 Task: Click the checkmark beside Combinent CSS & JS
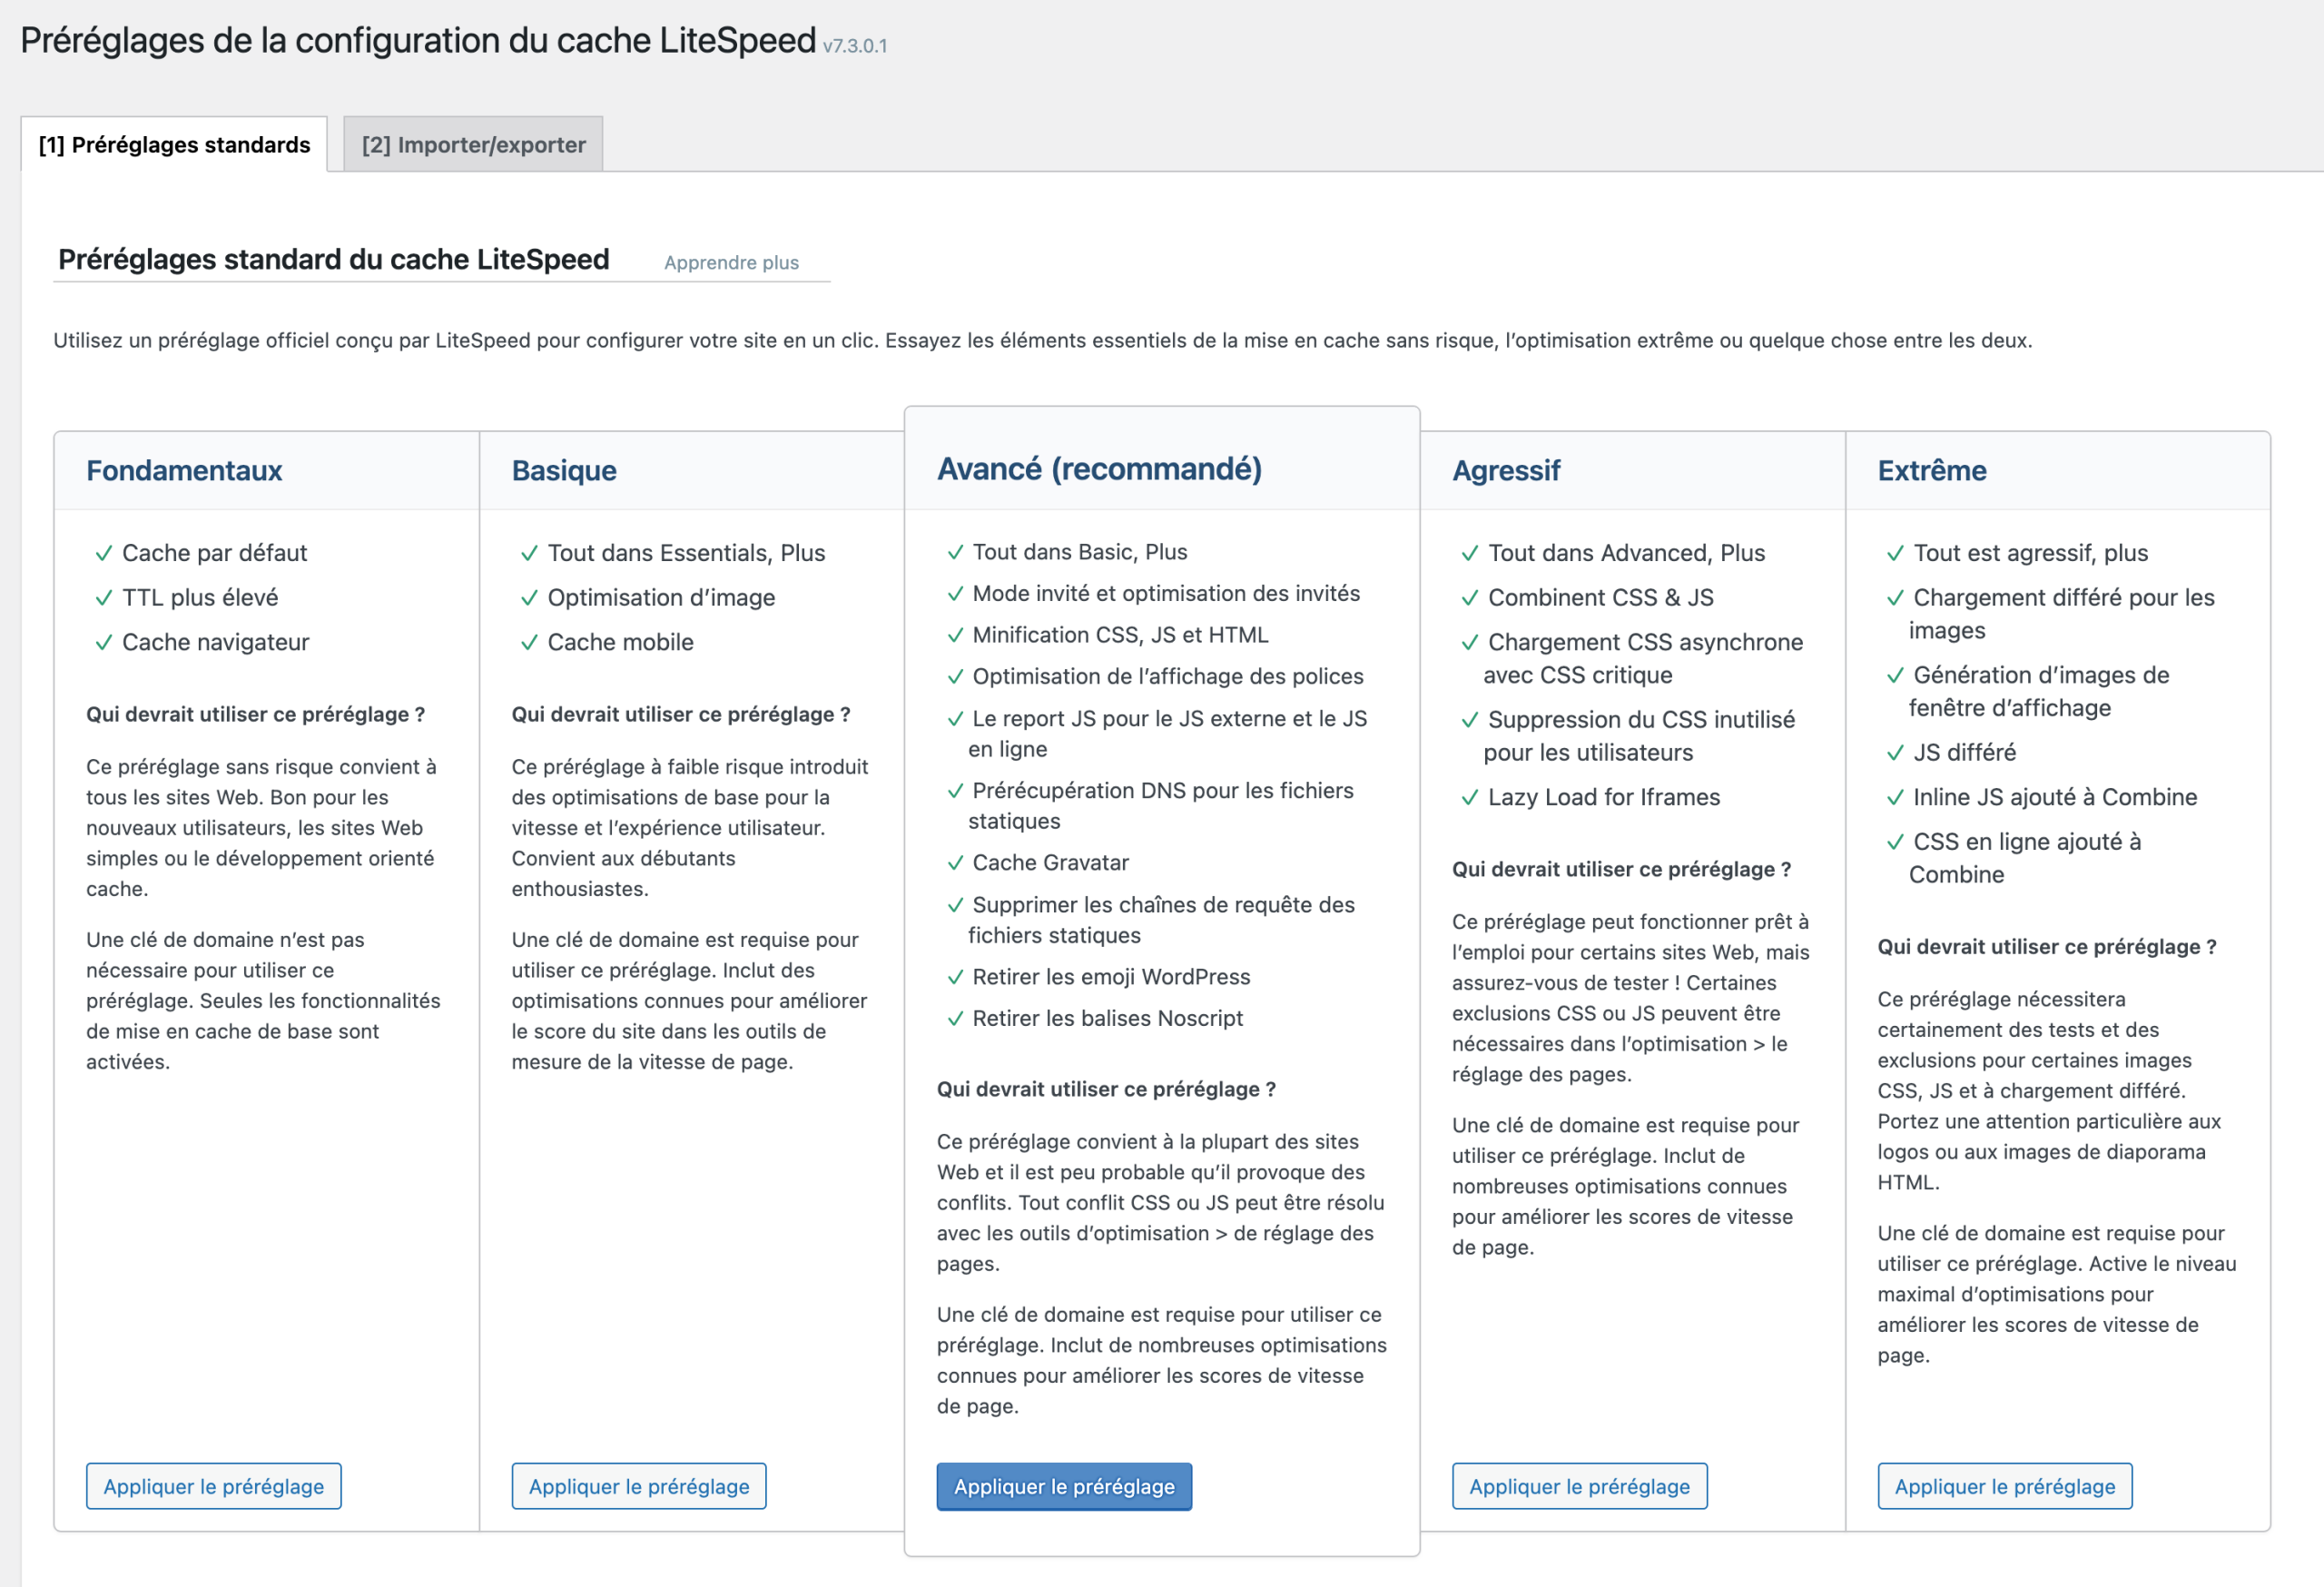pos(1470,598)
